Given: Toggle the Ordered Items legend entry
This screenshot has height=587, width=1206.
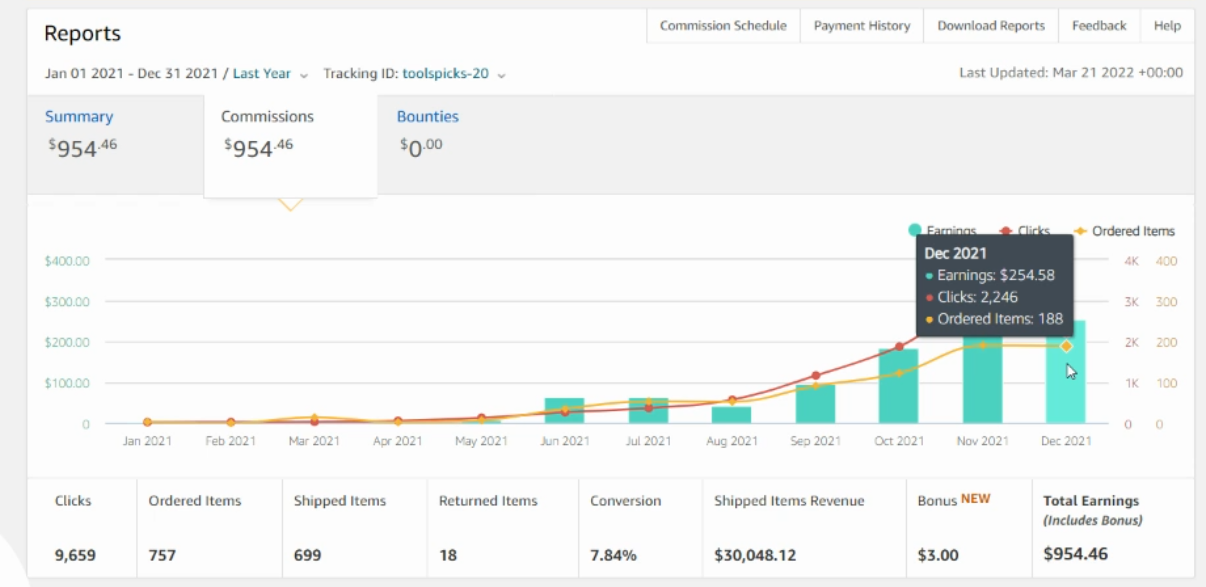Looking at the screenshot, I should point(1124,231).
